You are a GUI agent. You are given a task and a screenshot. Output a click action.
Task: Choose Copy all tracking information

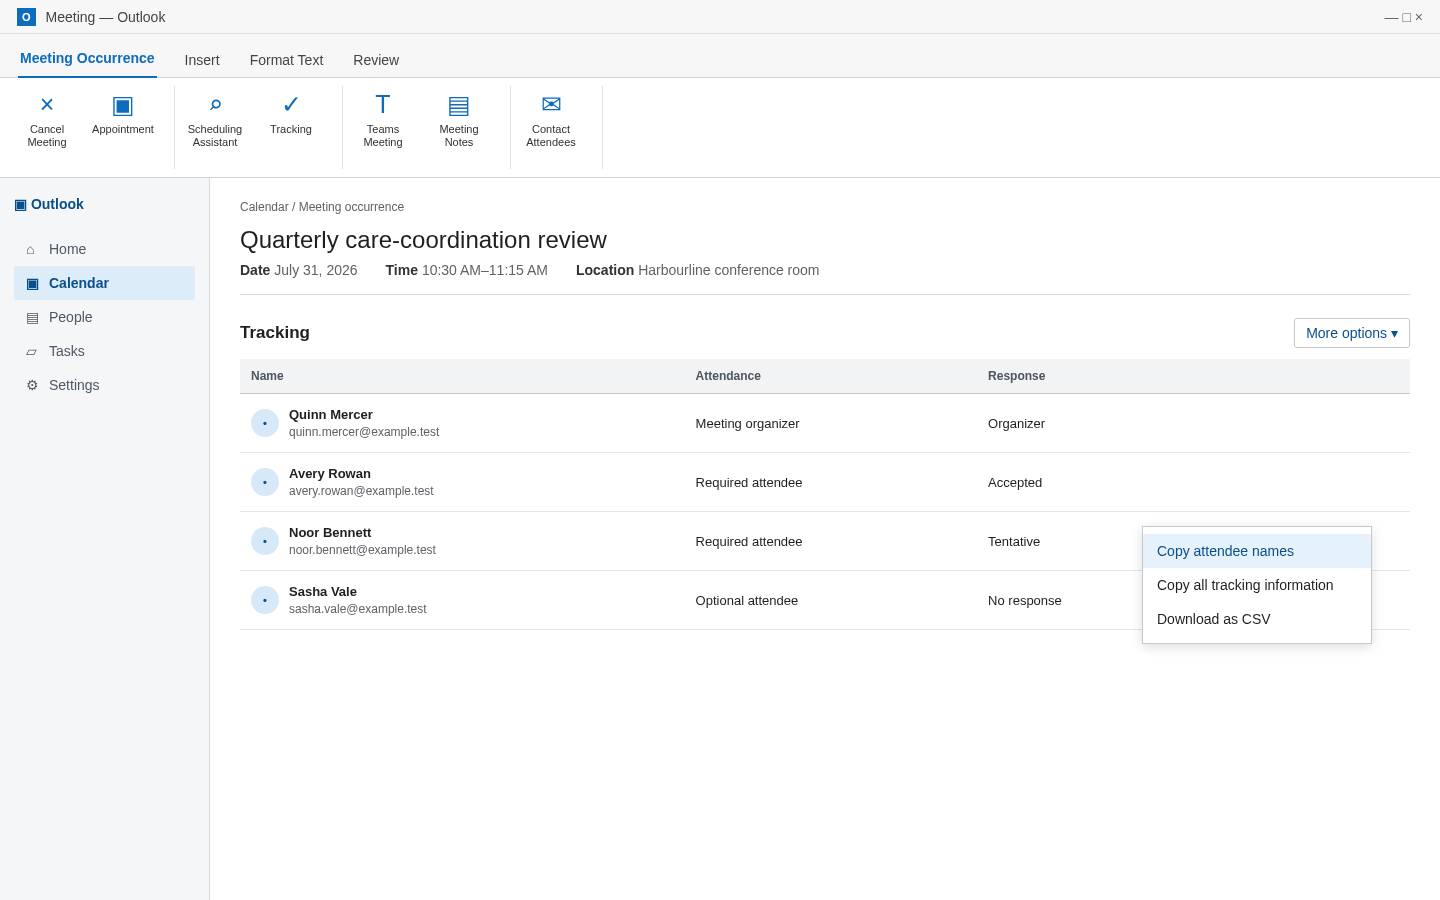tap(1257, 585)
